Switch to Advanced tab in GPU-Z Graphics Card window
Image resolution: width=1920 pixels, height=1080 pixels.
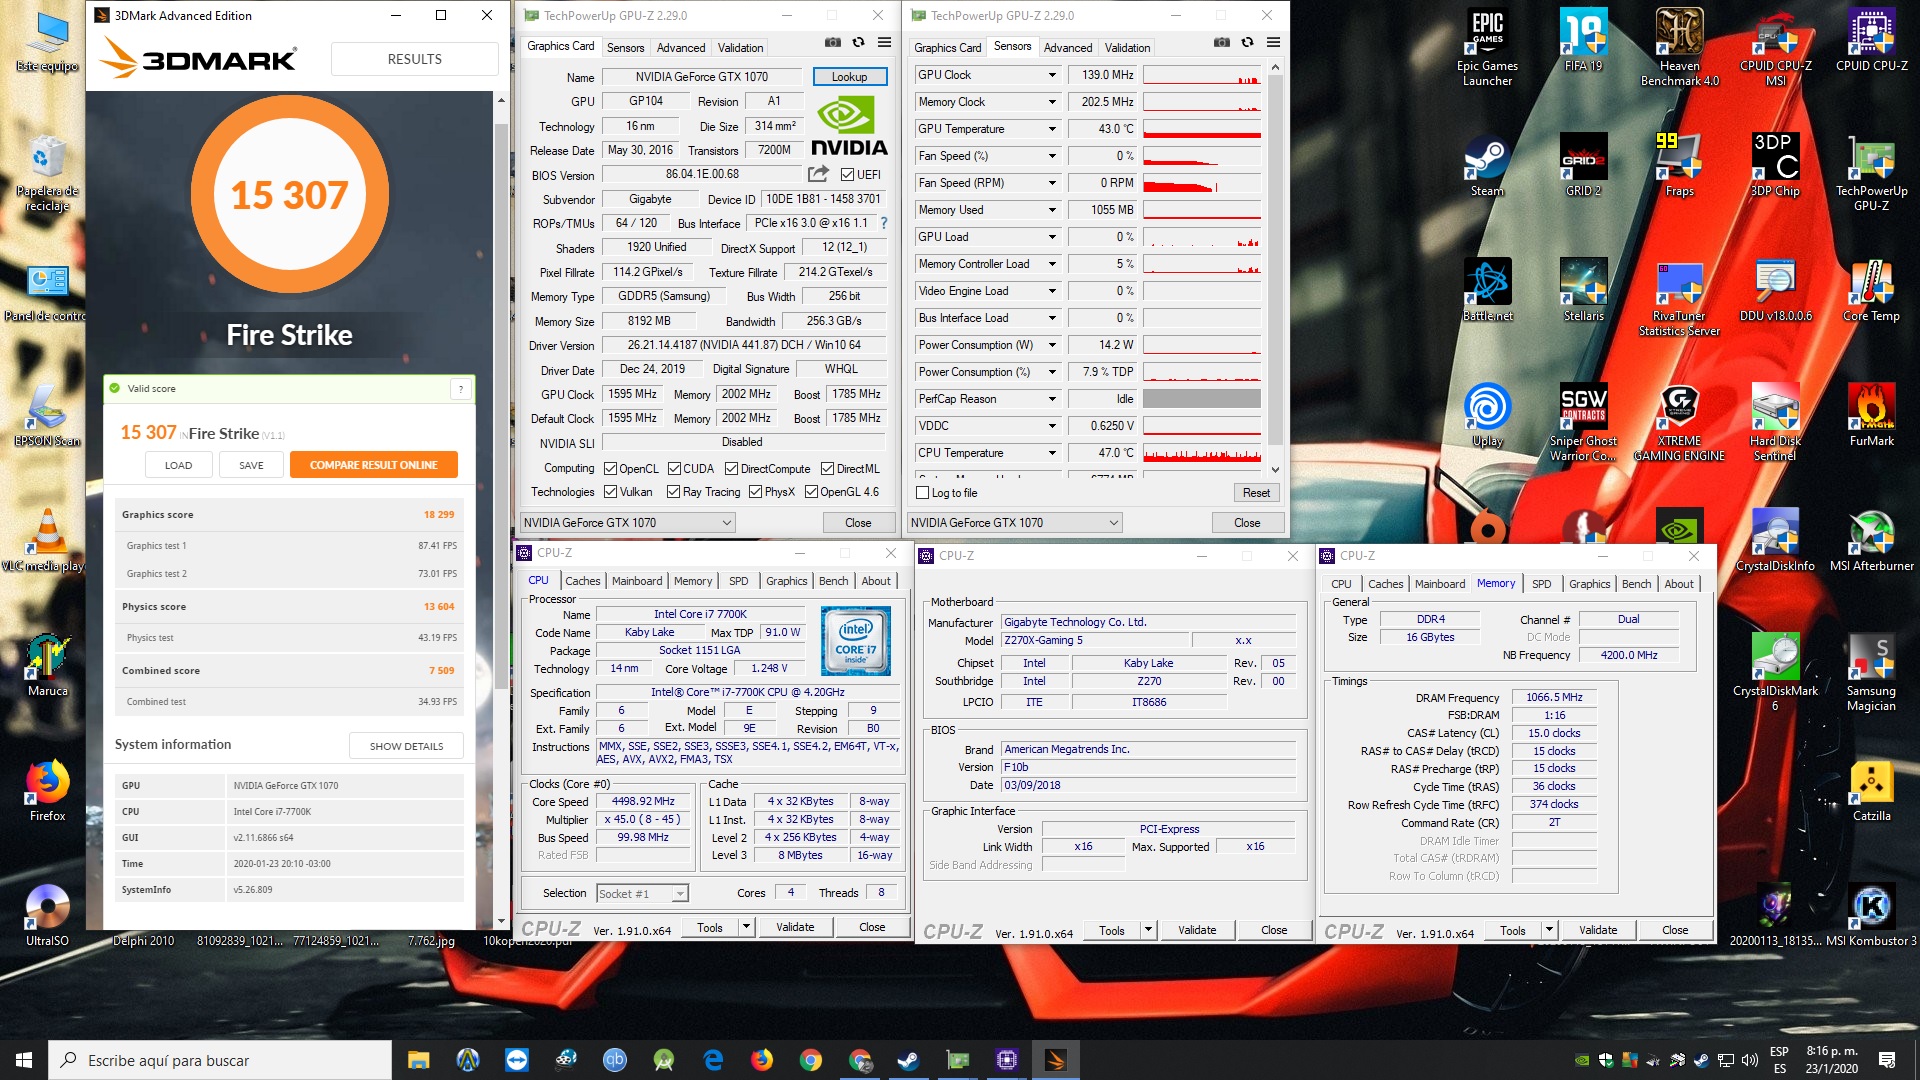(680, 48)
